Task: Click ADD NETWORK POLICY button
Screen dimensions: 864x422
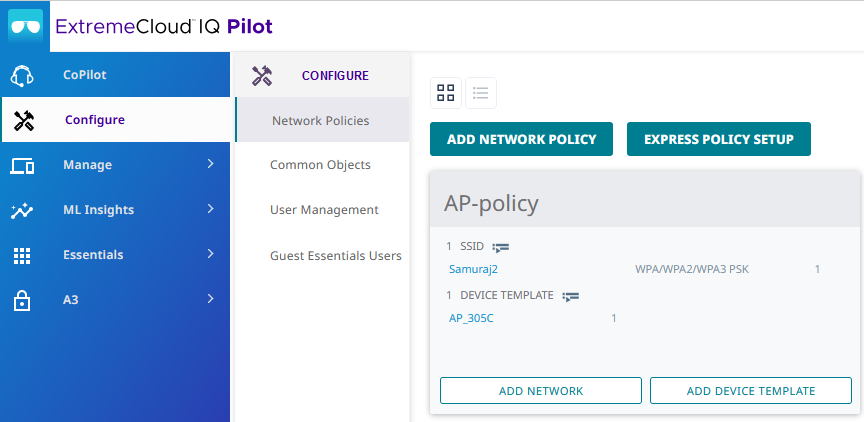Action: point(521,139)
